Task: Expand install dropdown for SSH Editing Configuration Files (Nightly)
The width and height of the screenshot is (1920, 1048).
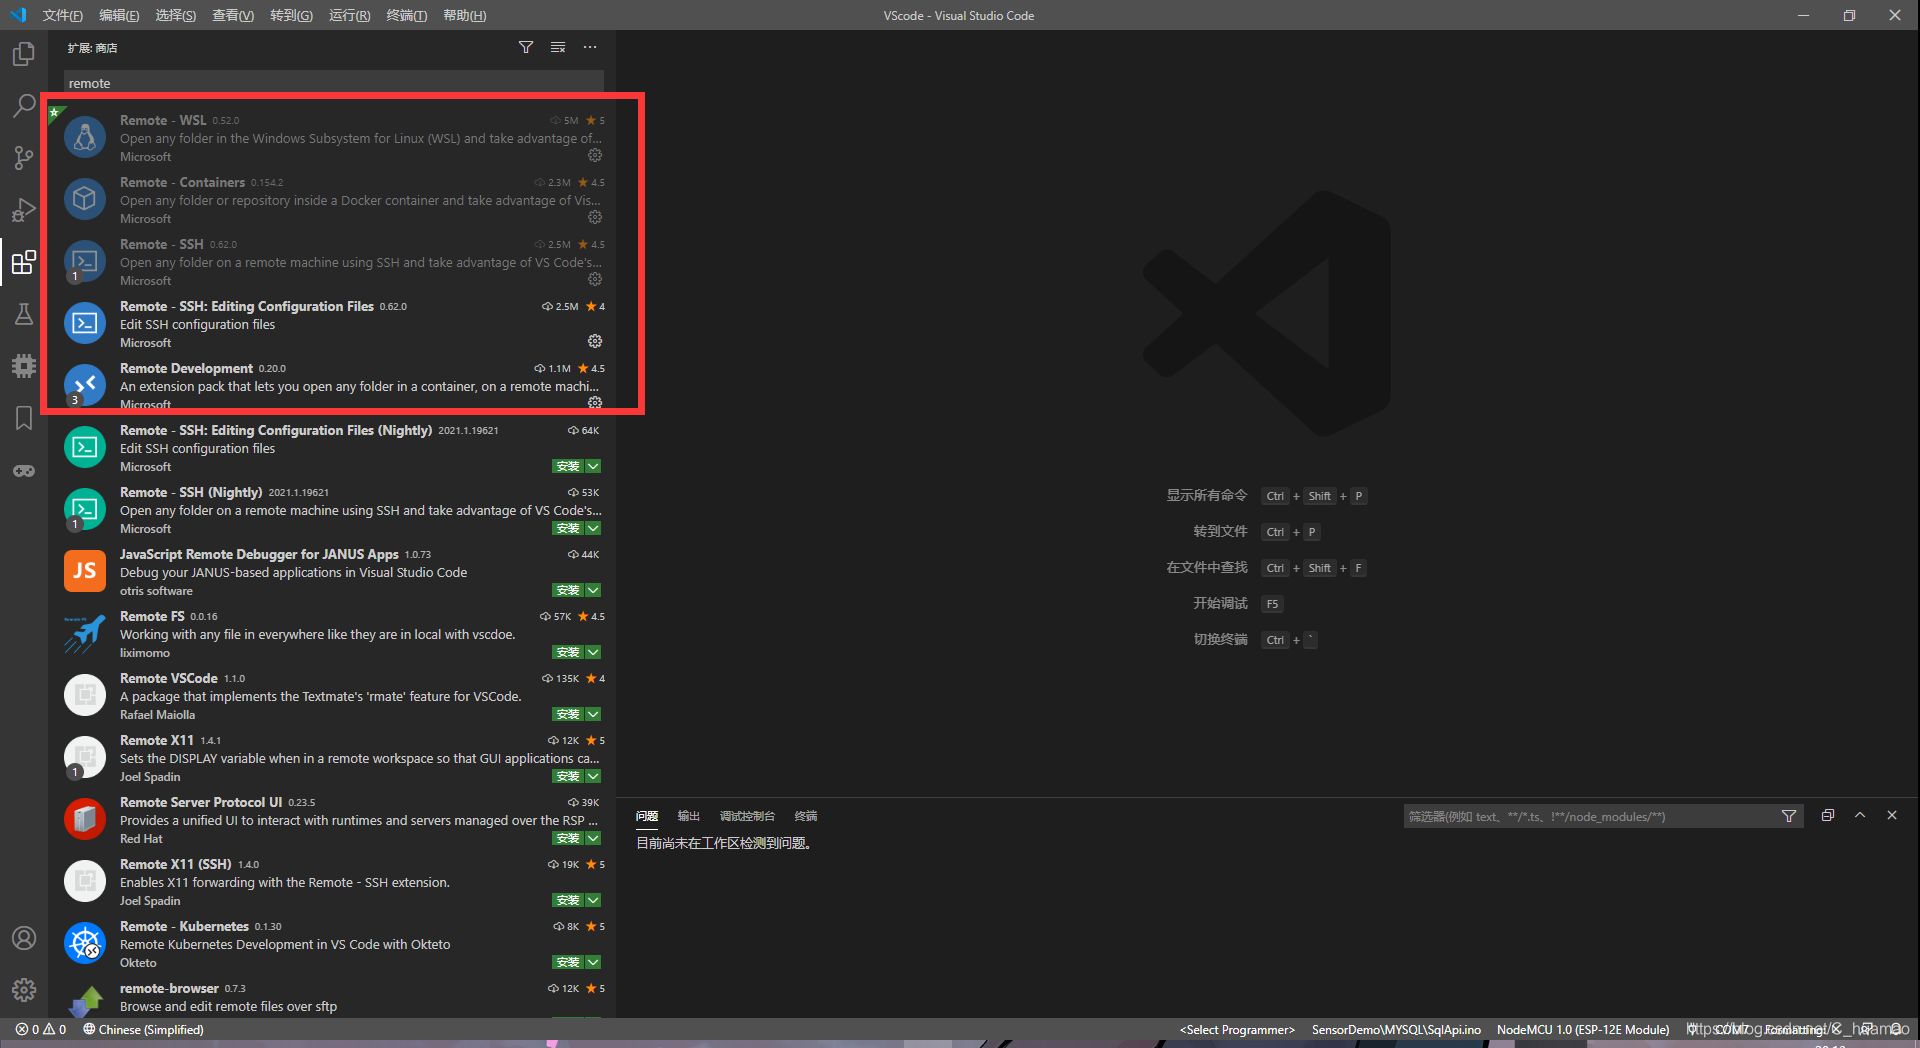Action: click(x=594, y=466)
